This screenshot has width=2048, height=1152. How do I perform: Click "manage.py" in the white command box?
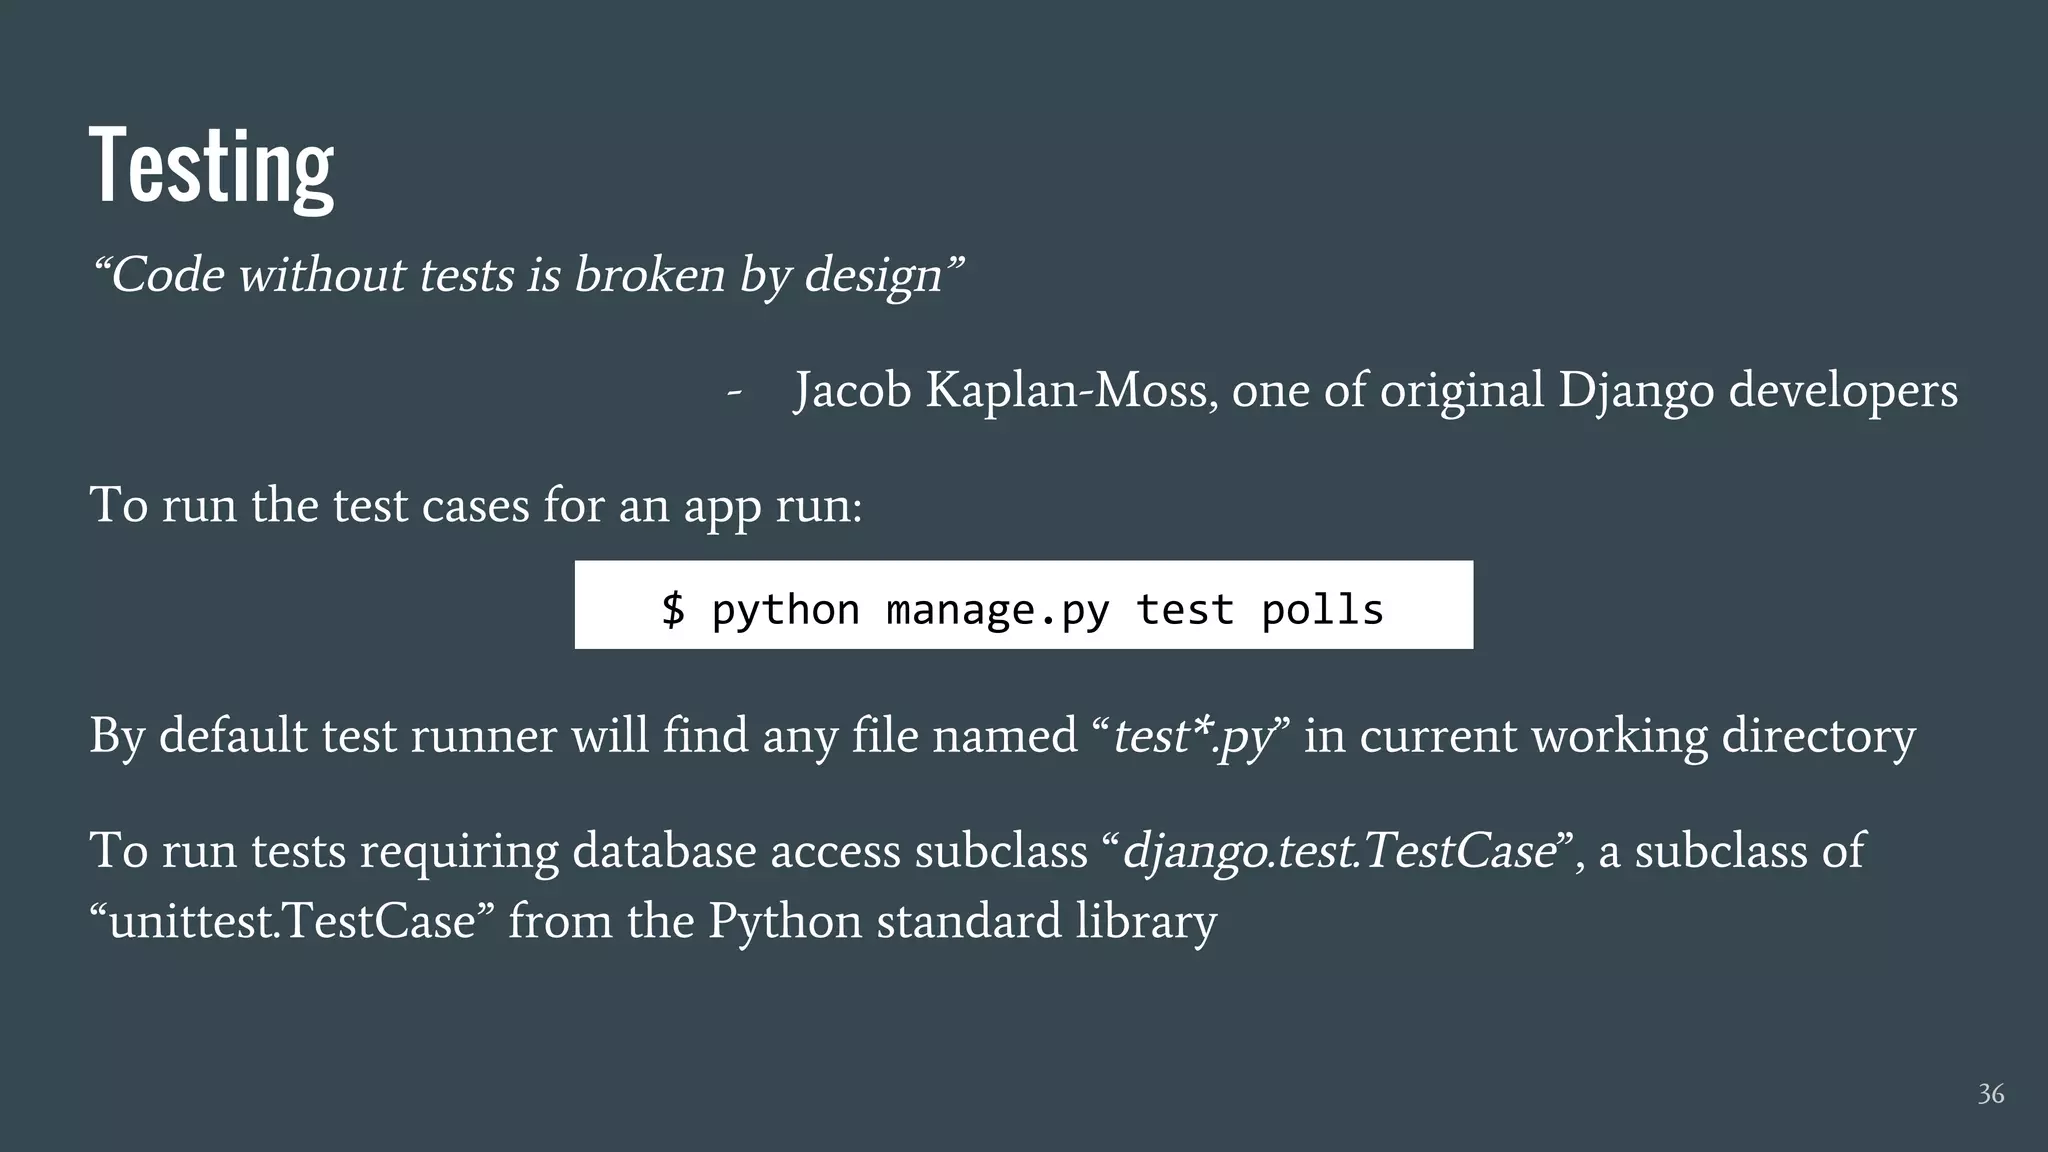[x=997, y=609]
